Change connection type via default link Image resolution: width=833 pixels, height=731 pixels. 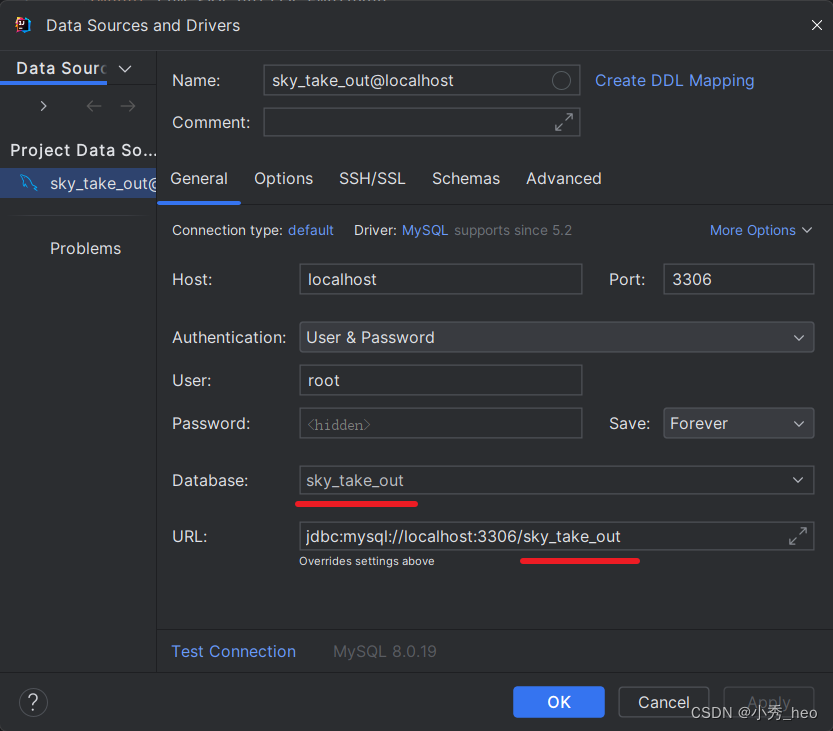point(311,230)
